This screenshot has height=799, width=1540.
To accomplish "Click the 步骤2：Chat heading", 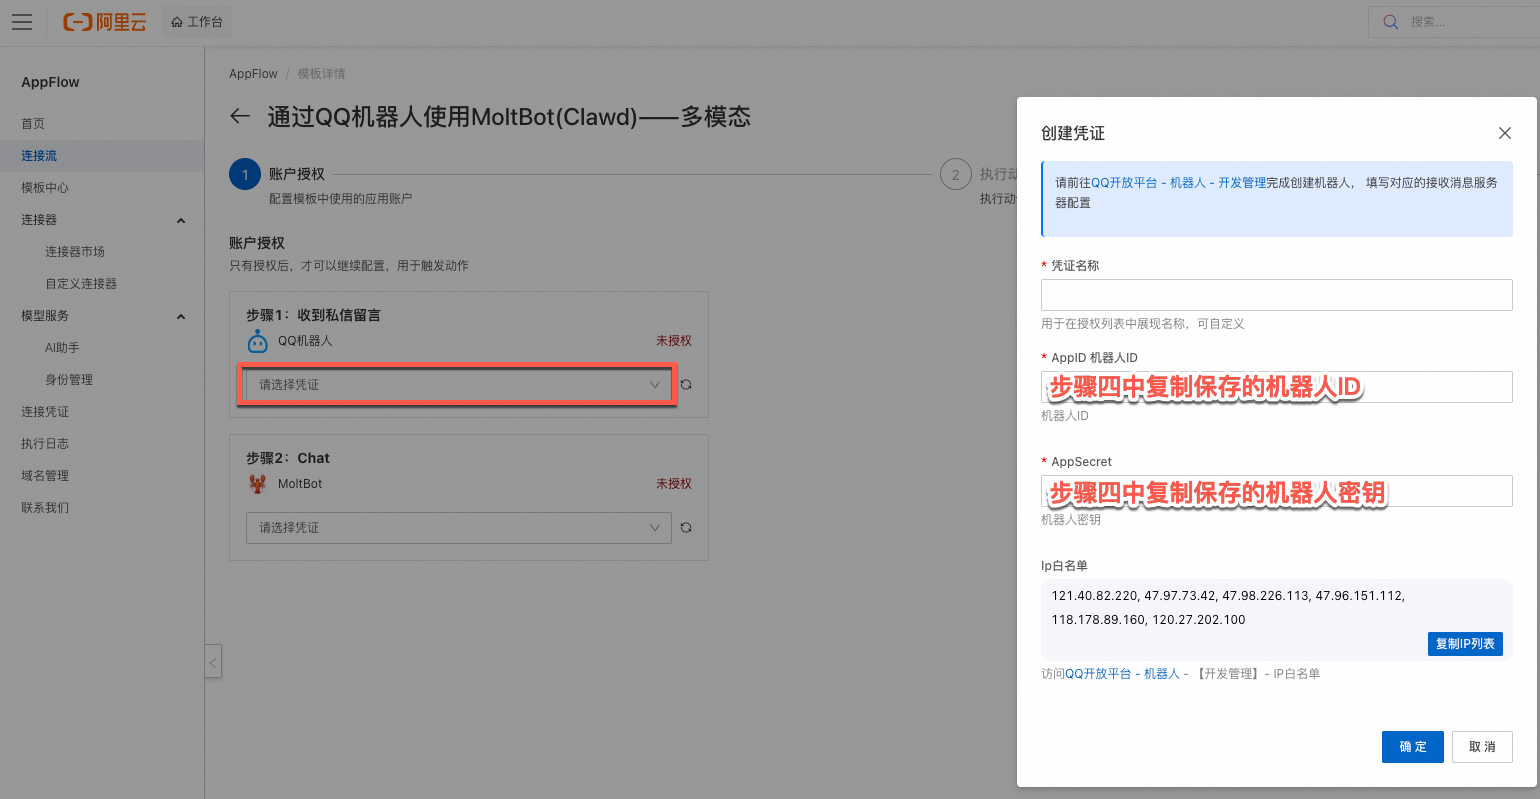I will click(288, 458).
